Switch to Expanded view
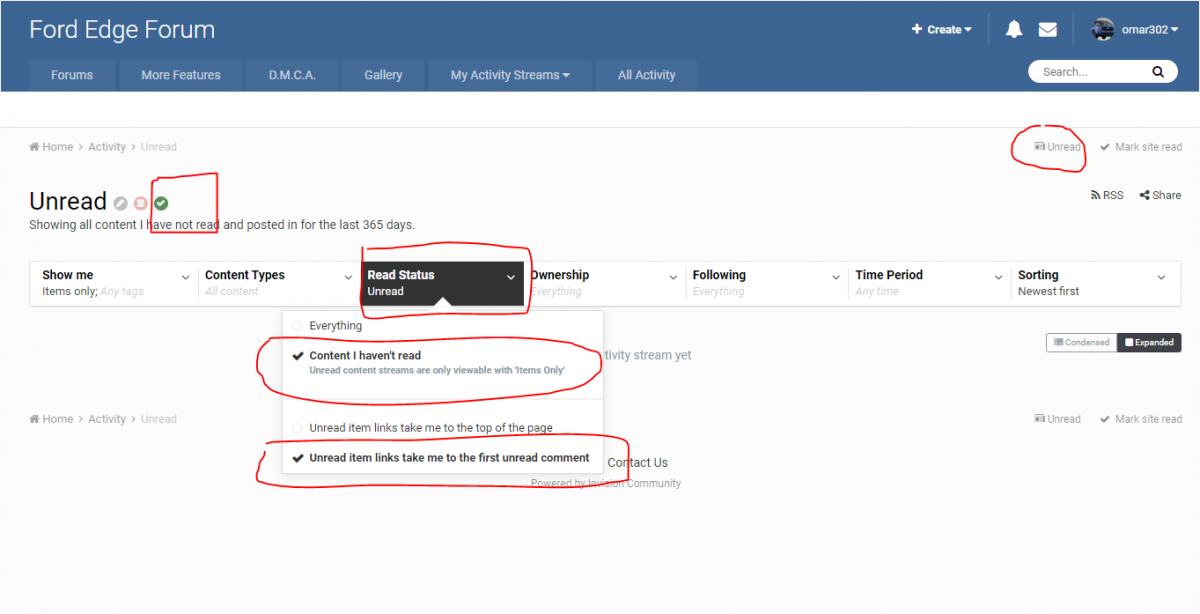 pyautogui.click(x=1149, y=342)
